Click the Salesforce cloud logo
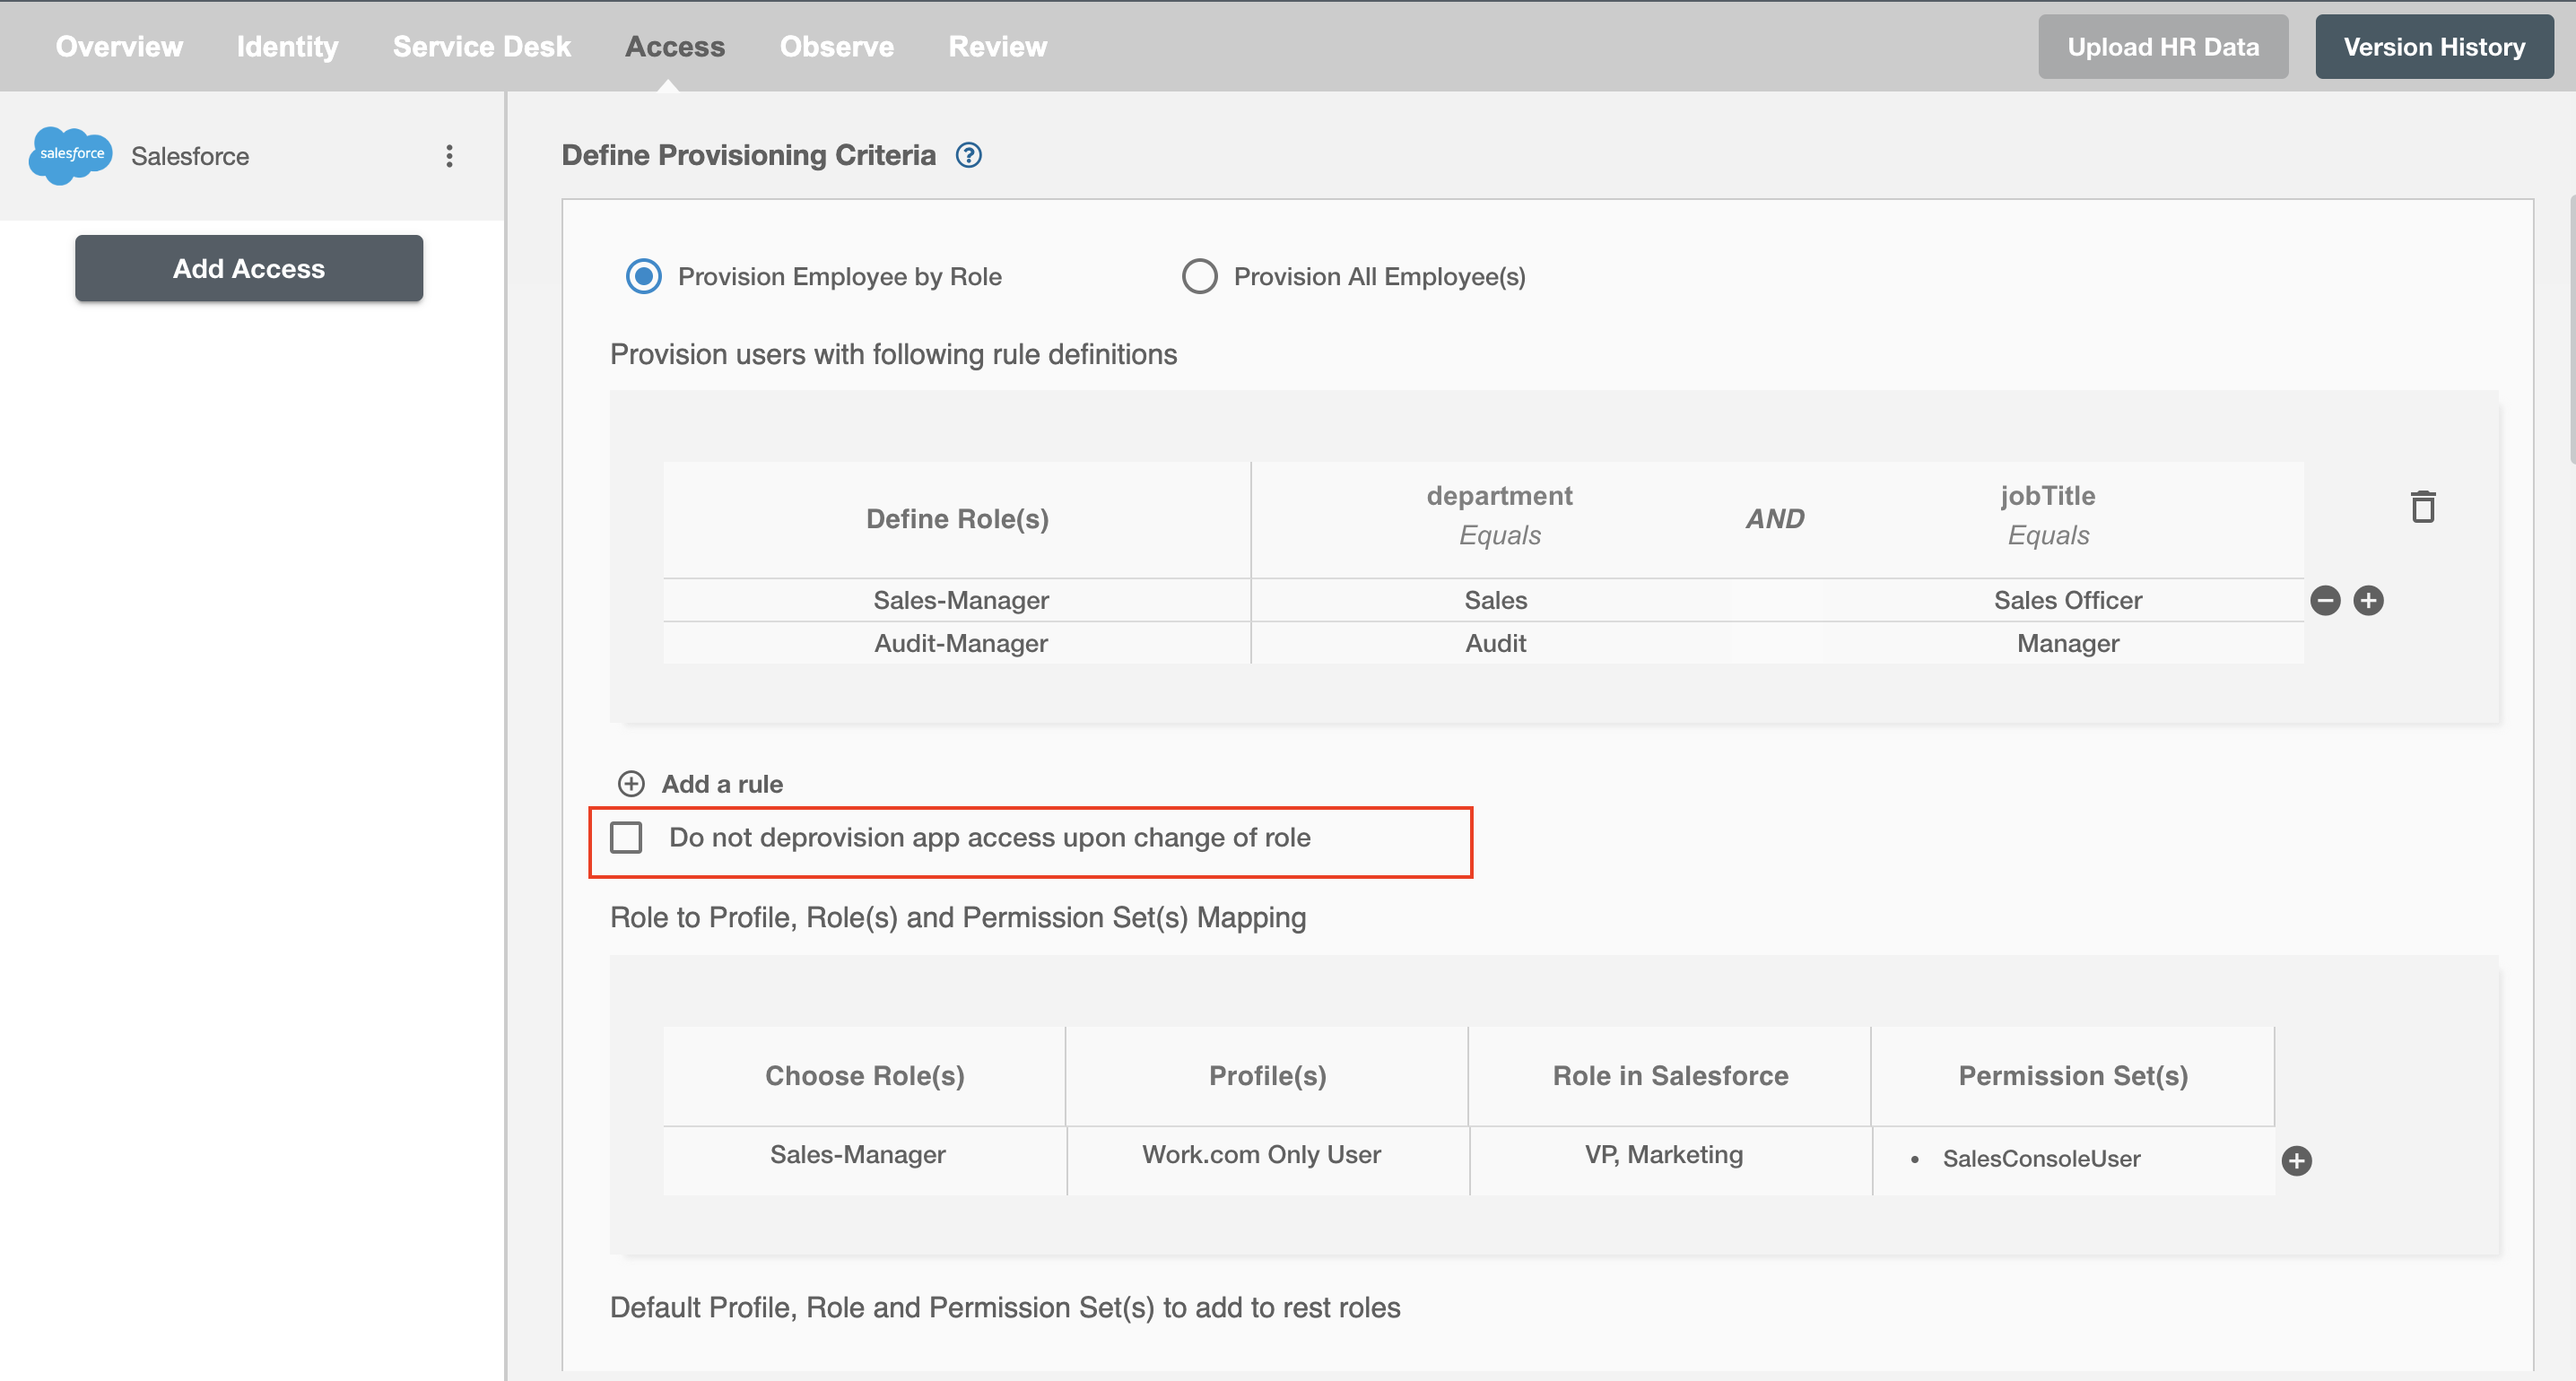2576x1381 pixels. click(70, 155)
